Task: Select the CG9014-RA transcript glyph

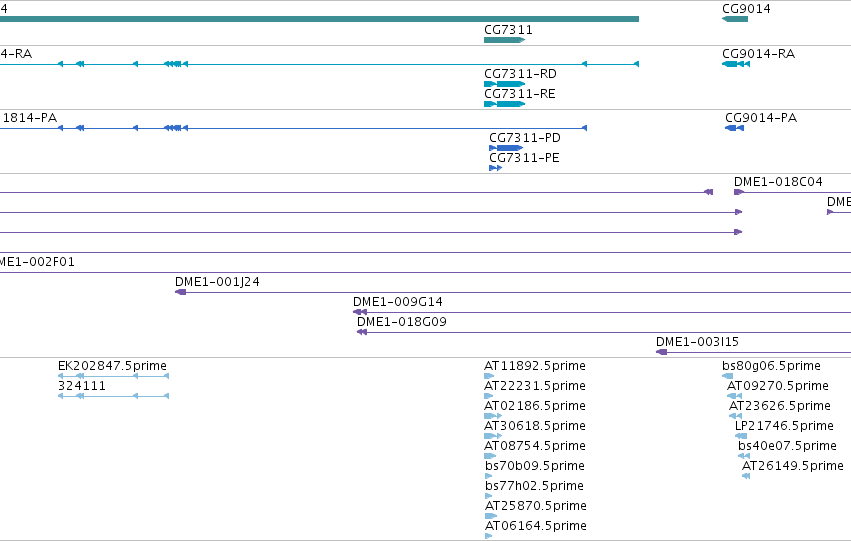Action: (736, 64)
